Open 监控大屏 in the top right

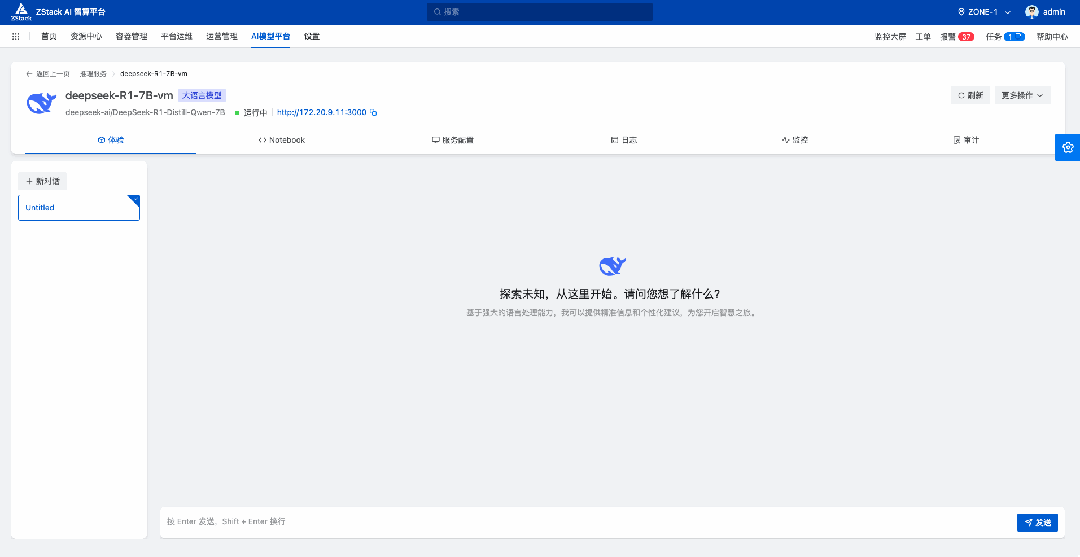pyautogui.click(x=890, y=36)
